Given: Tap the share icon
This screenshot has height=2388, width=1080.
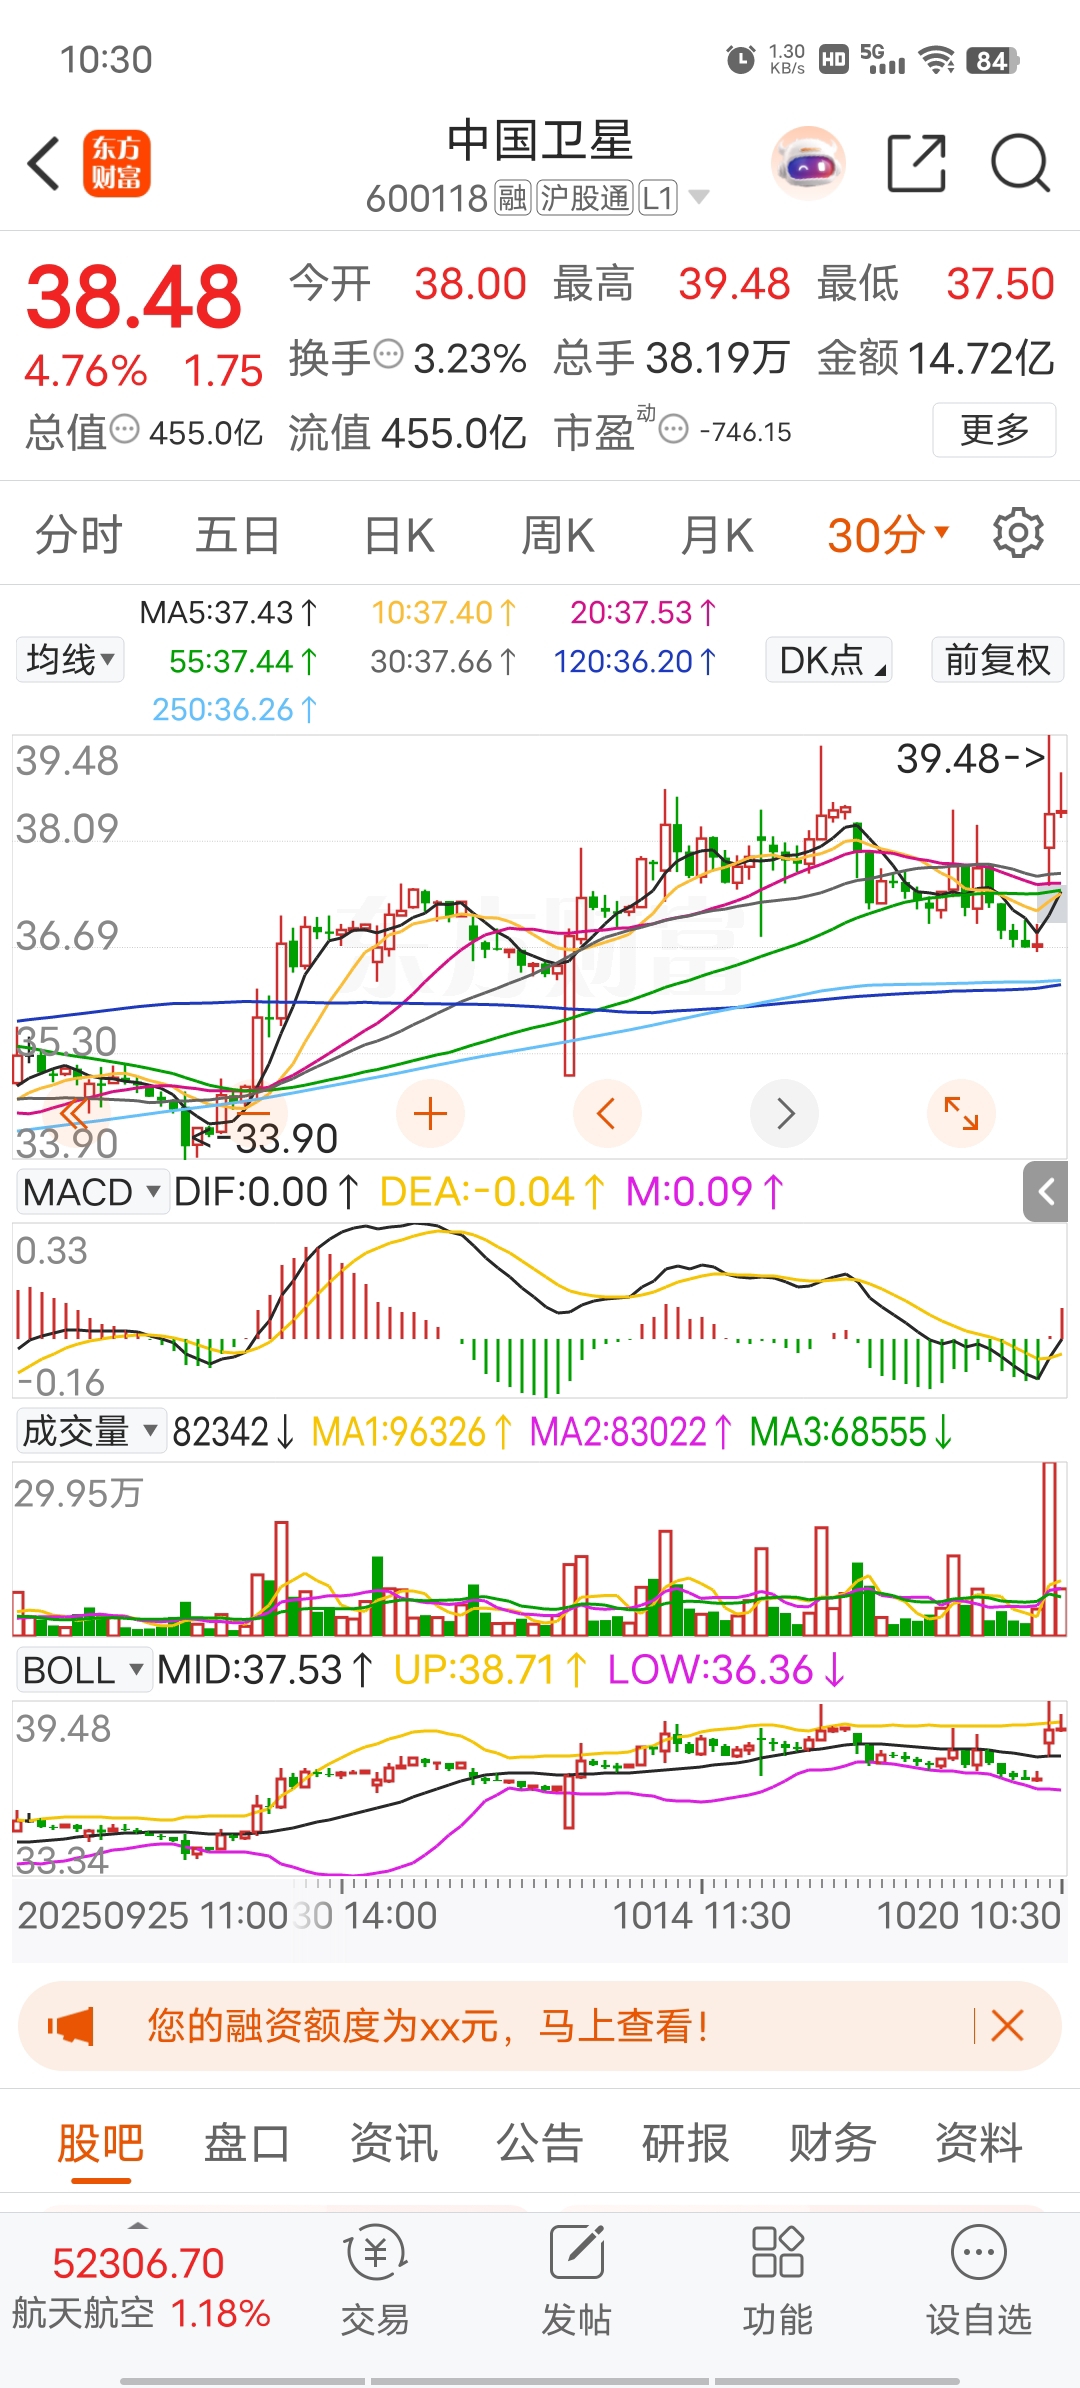Looking at the screenshot, I should coord(917,163).
